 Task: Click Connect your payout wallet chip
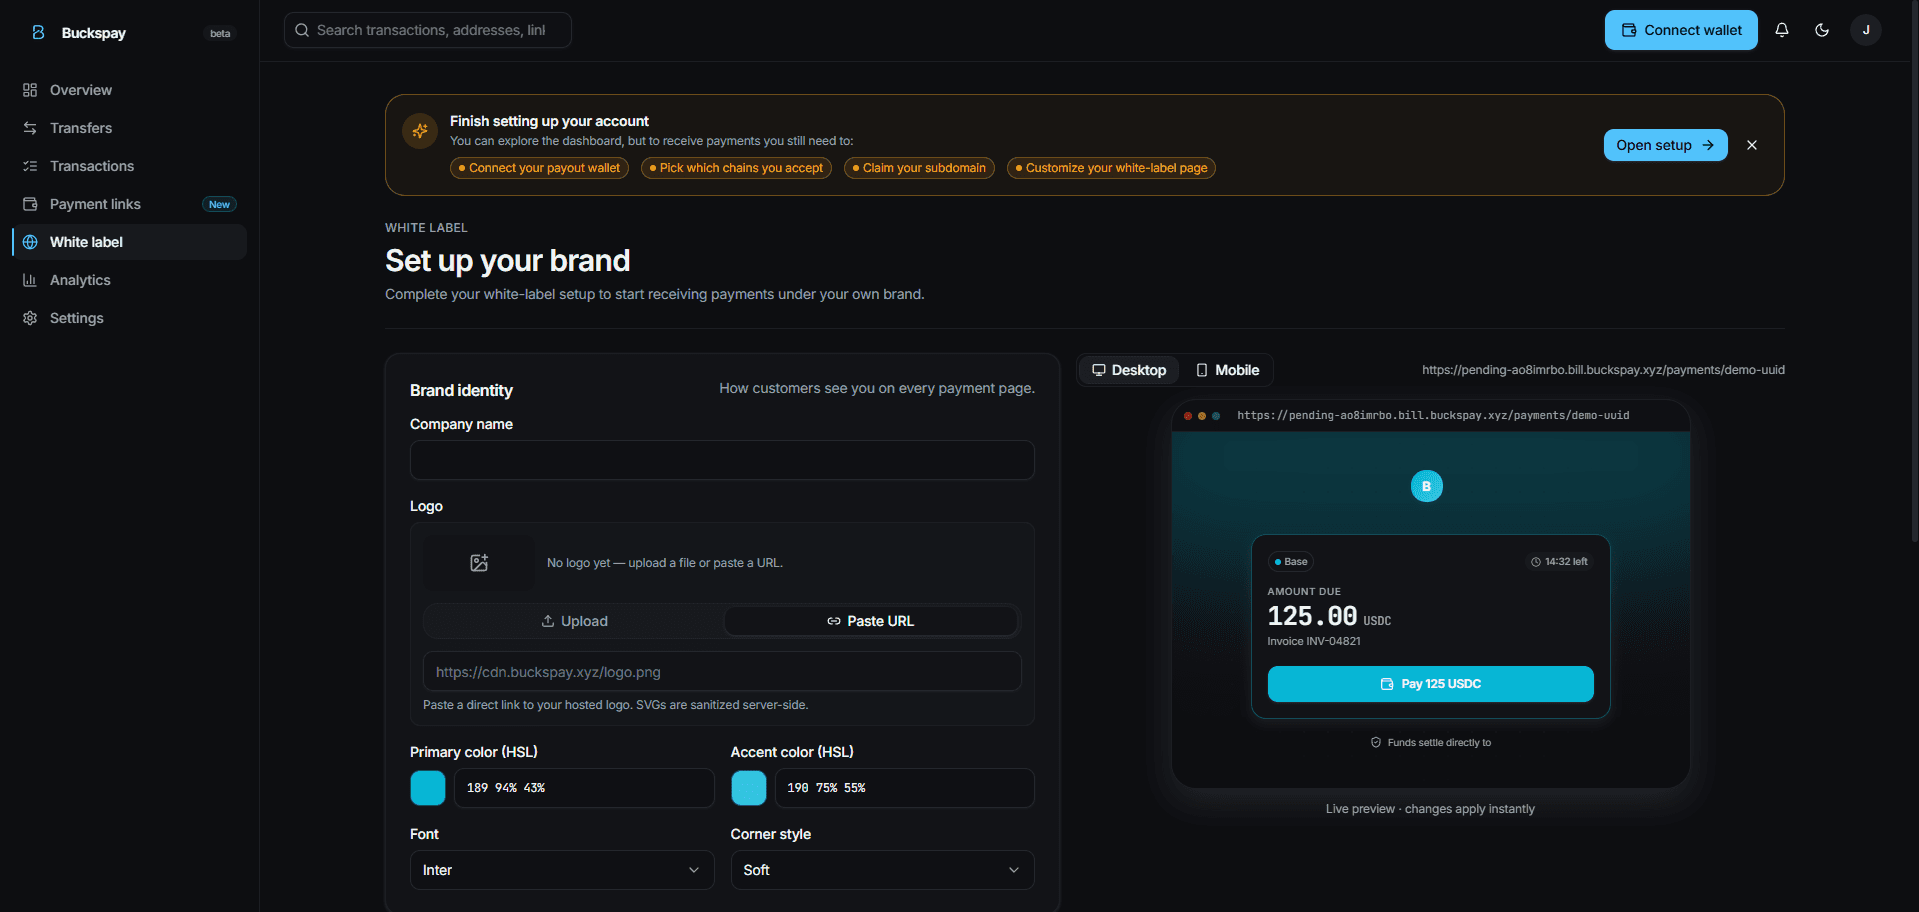[x=539, y=168]
